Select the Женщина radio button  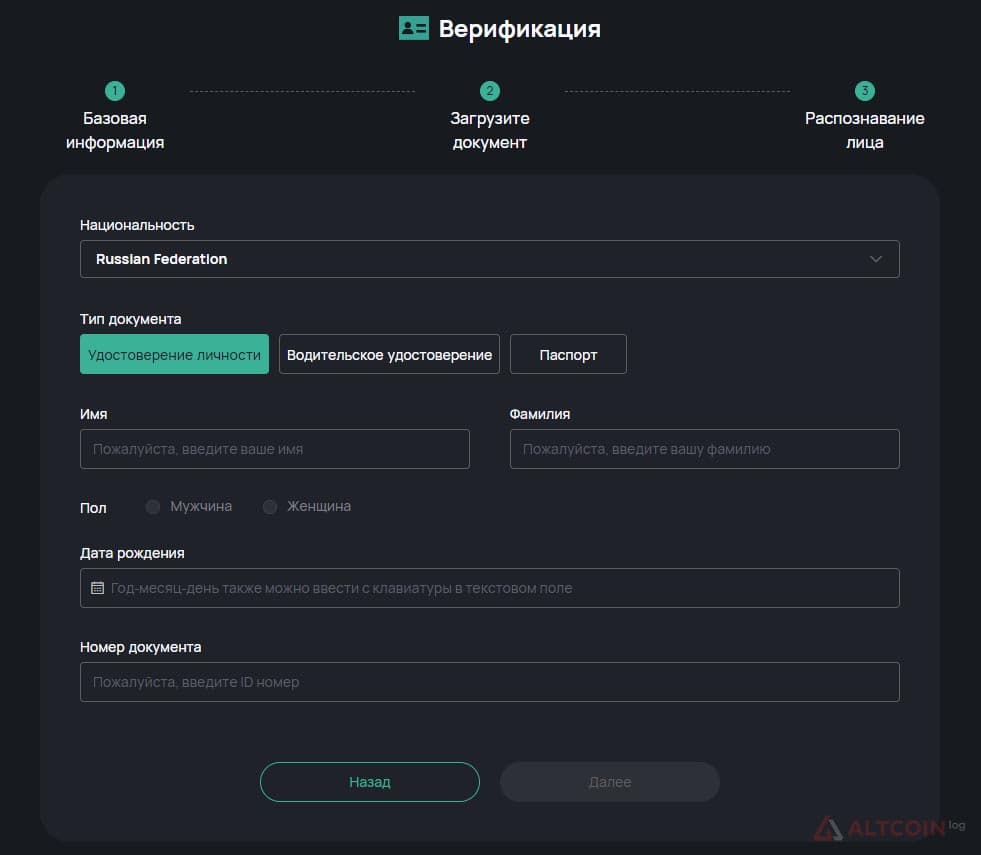tap(270, 507)
